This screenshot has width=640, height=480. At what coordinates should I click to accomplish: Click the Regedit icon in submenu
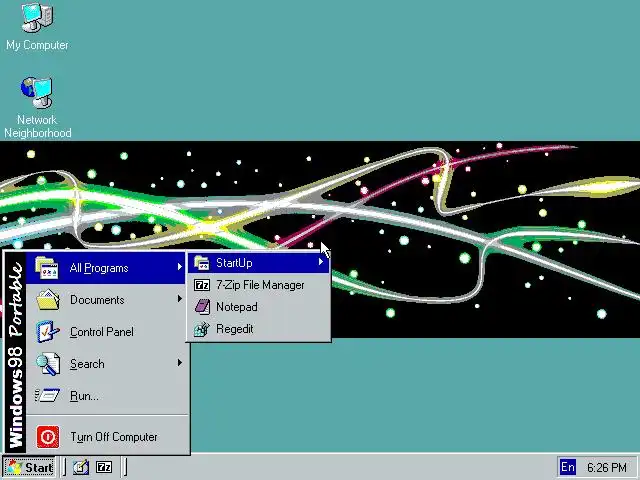point(202,329)
